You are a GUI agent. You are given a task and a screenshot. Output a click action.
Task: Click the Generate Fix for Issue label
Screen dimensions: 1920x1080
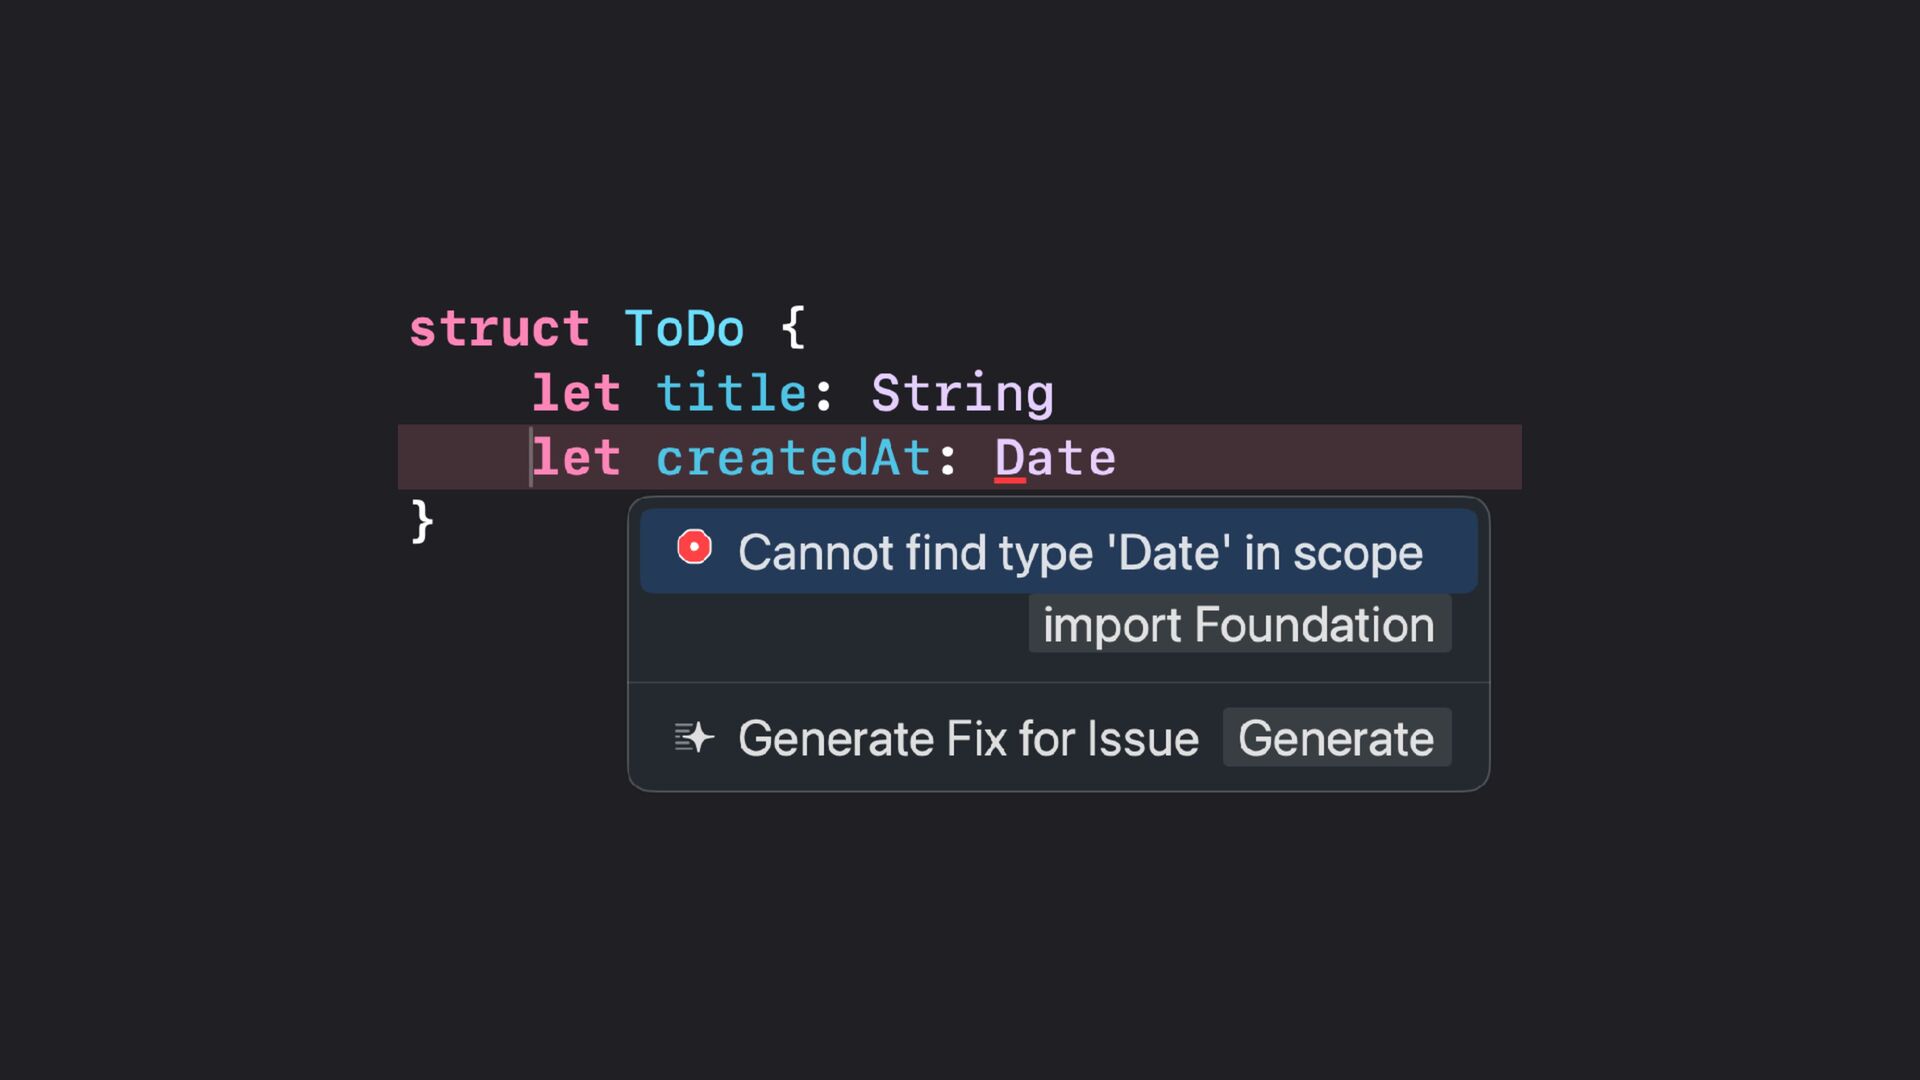(x=967, y=739)
